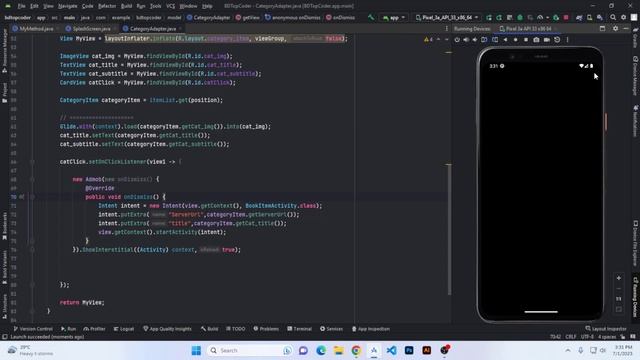Click emulator Rotate Left button
This screenshot has height=360, width=640.
pyautogui.click(x=484, y=40)
